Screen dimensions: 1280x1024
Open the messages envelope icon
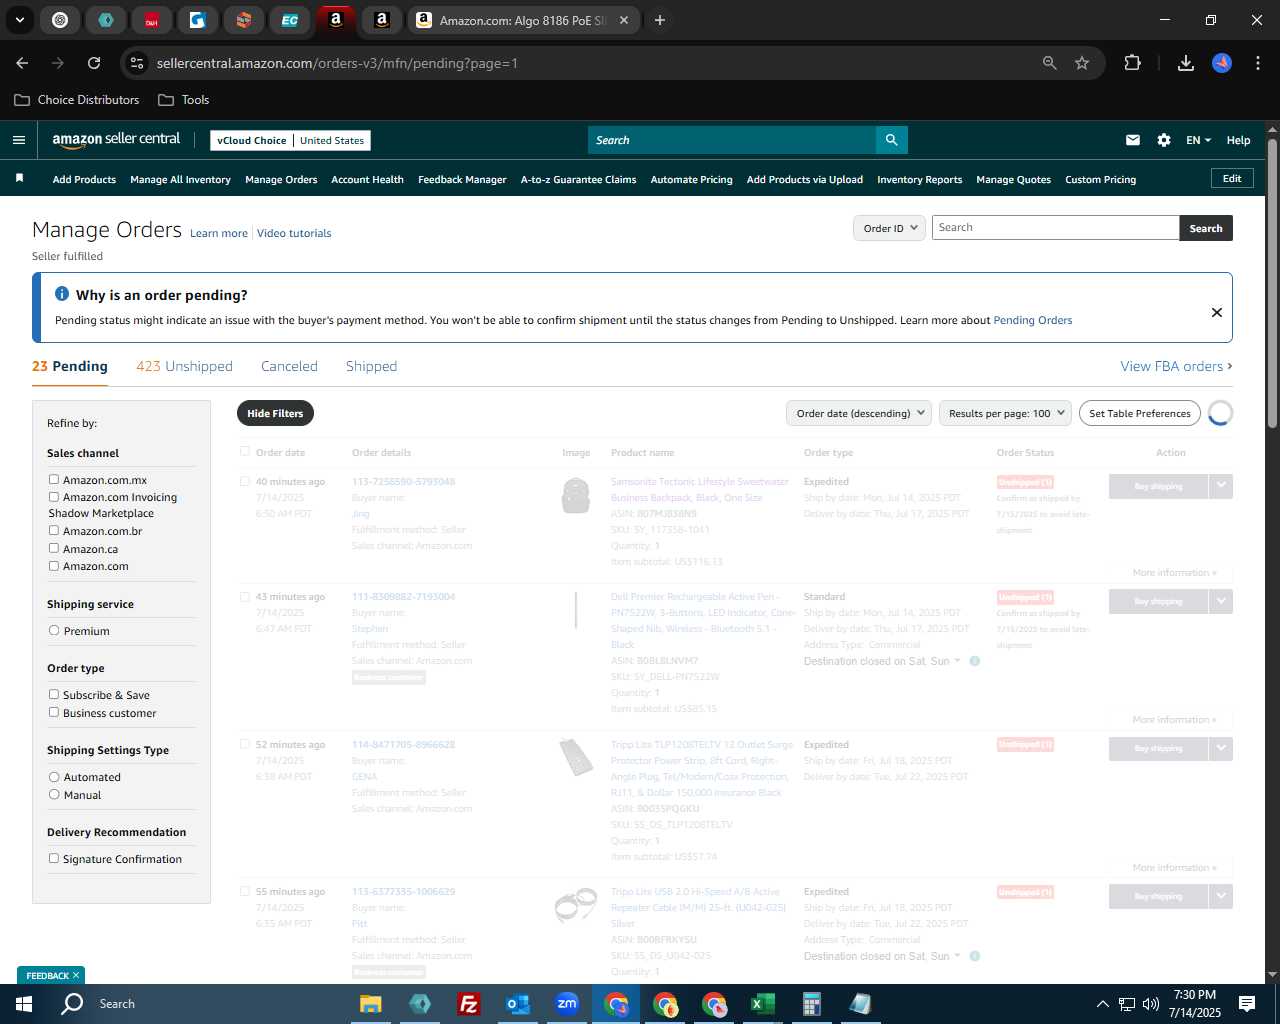pos(1133,140)
